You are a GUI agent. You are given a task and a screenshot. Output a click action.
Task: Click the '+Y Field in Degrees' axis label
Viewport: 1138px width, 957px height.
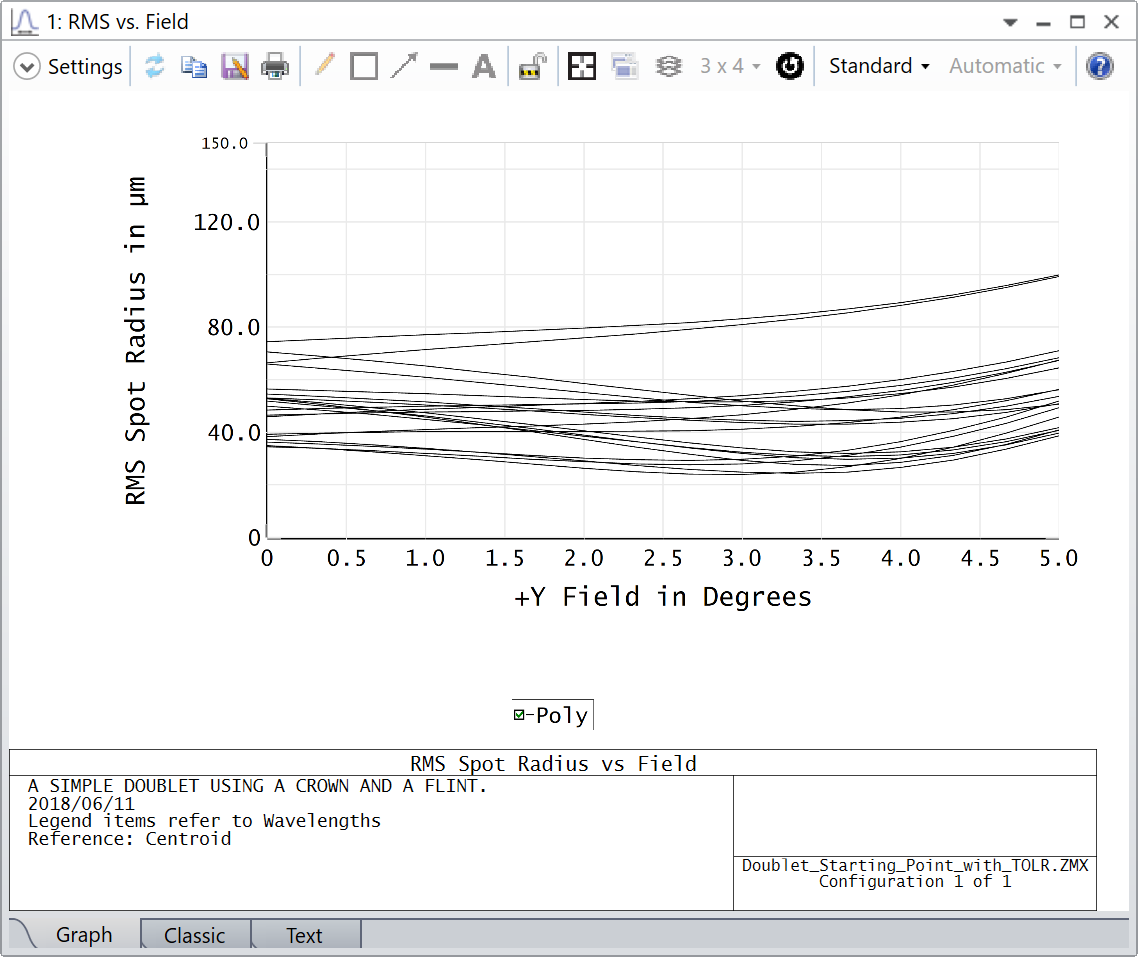pyautogui.click(x=663, y=596)
